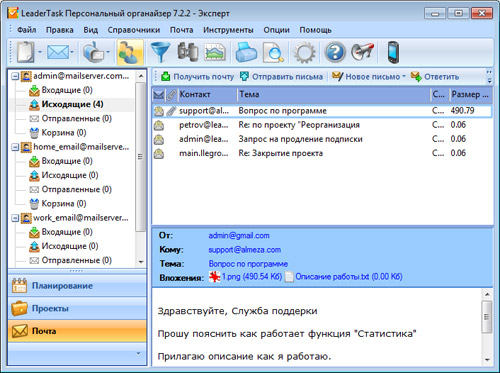
Task: Open the navigation pane configure arrow at bottom
Action: (139, 353)
